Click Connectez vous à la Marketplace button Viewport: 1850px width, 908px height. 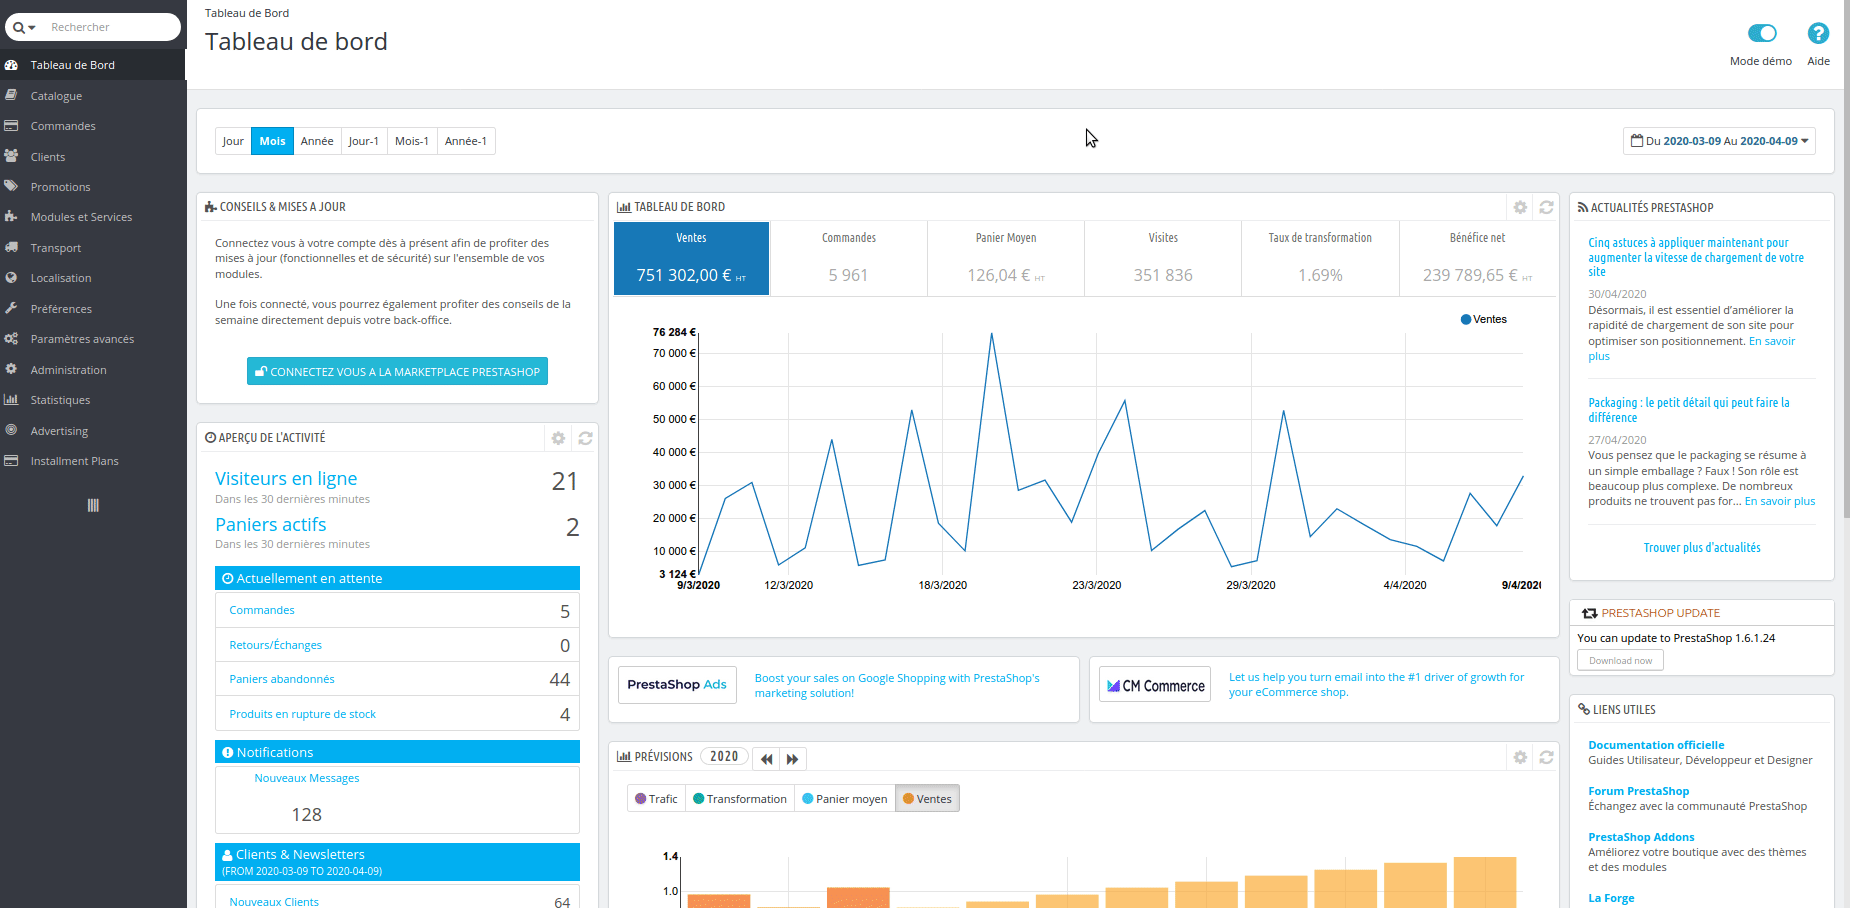[397, 371]
